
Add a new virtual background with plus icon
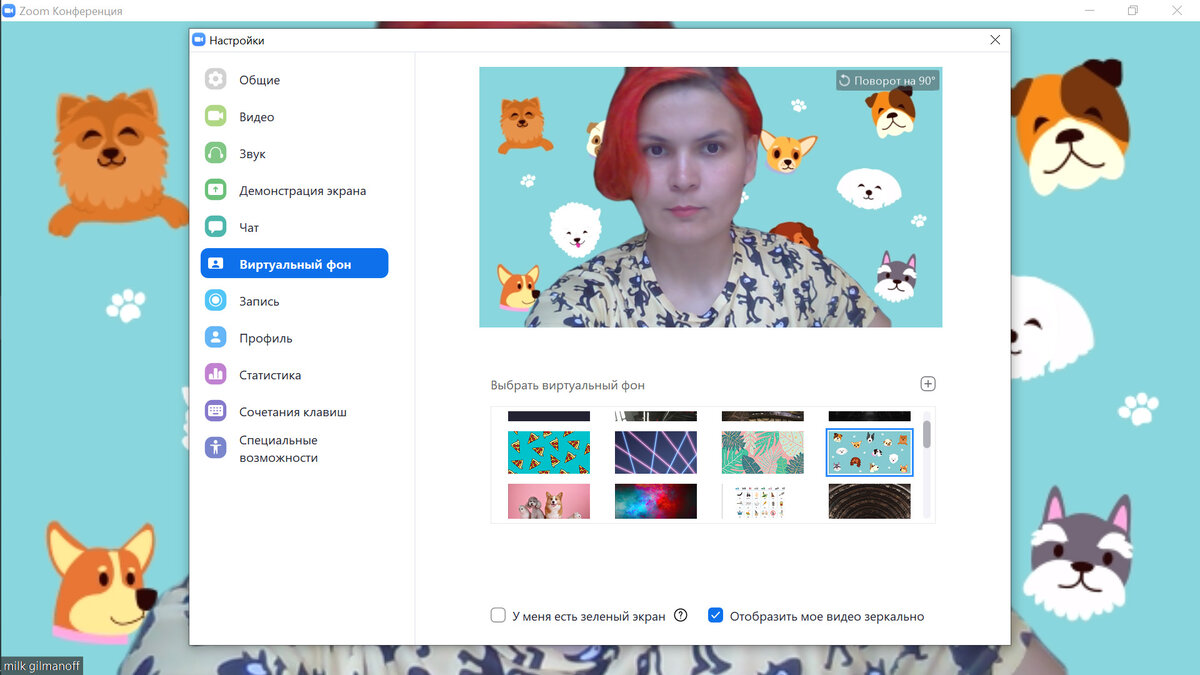[x=928, y=384]
